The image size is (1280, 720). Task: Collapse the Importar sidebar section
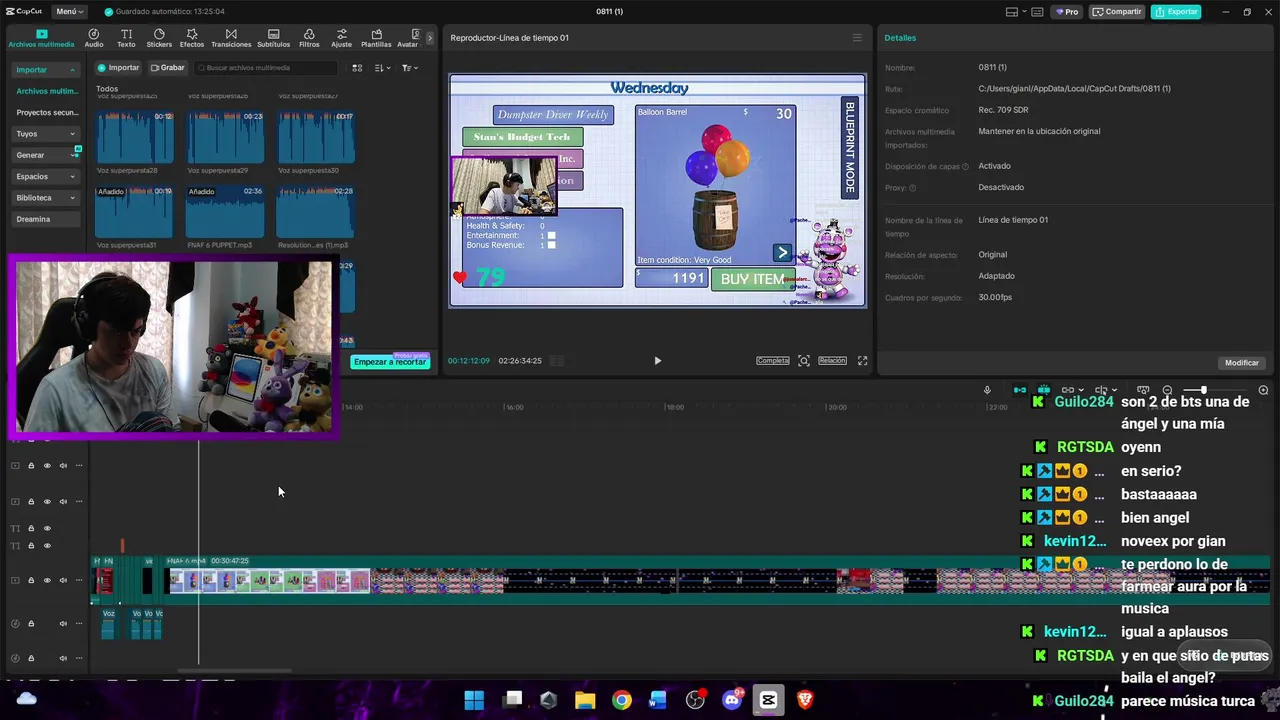46,70
